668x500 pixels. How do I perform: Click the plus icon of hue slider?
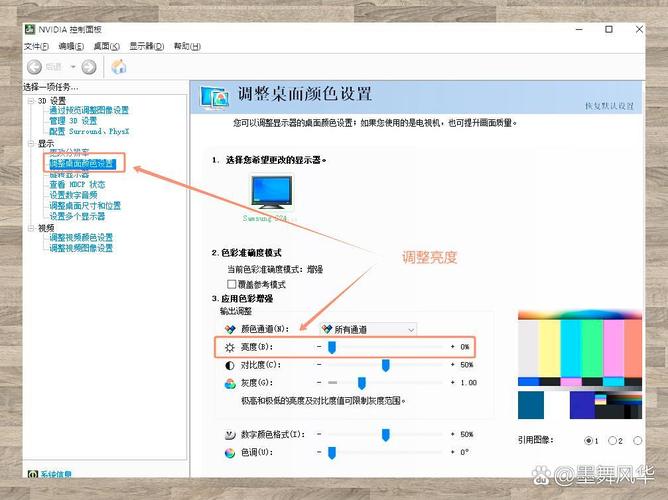coord(452,452)
